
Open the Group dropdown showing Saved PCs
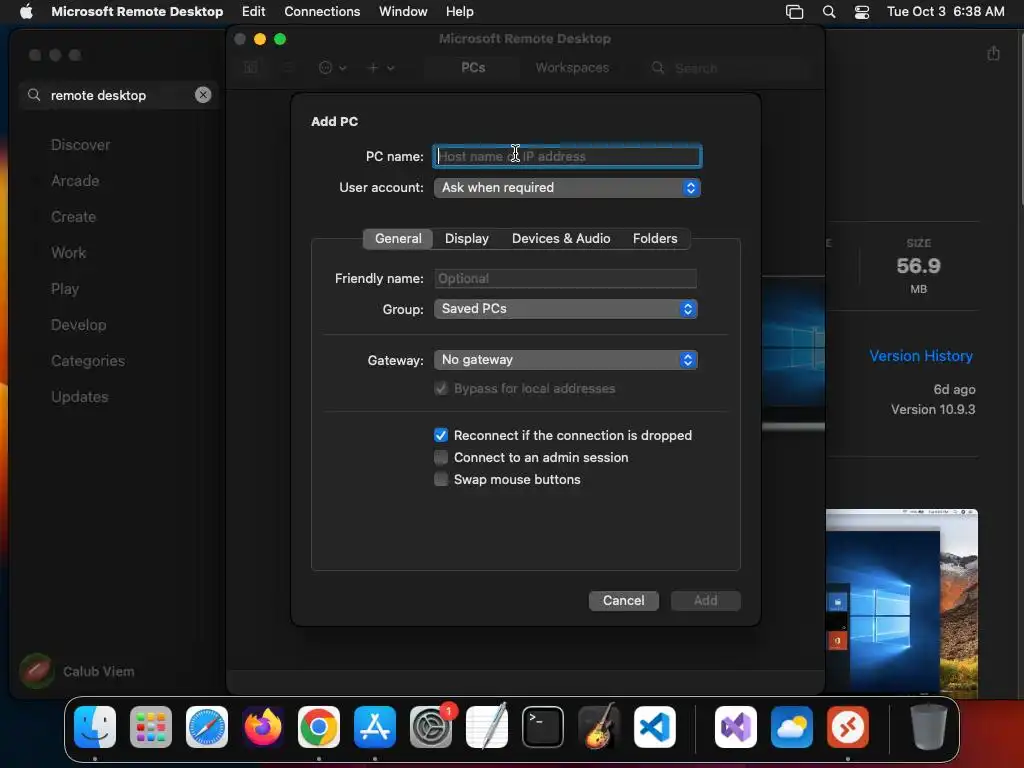click(x=566, y=309)
